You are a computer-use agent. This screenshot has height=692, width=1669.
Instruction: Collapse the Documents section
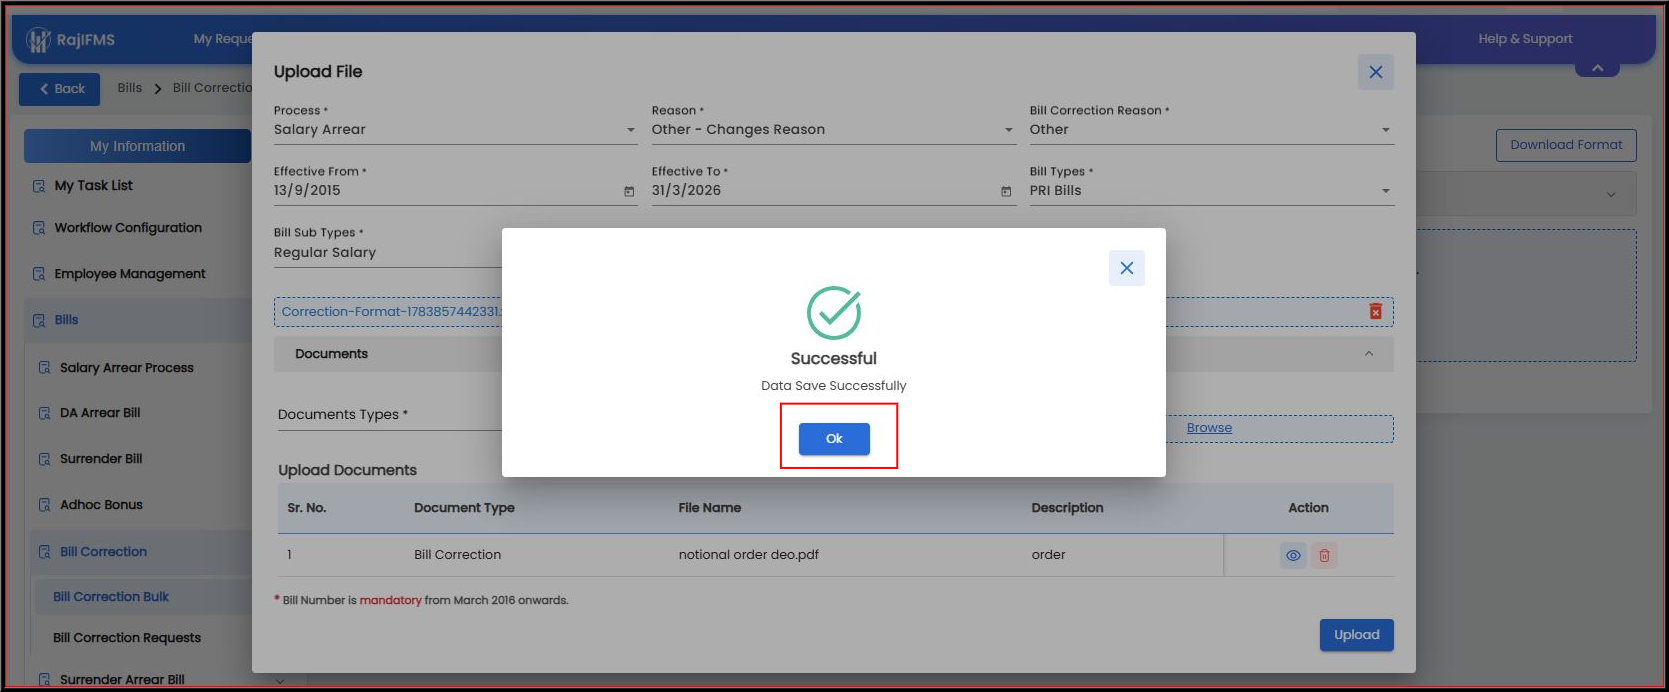point(1369,354)
